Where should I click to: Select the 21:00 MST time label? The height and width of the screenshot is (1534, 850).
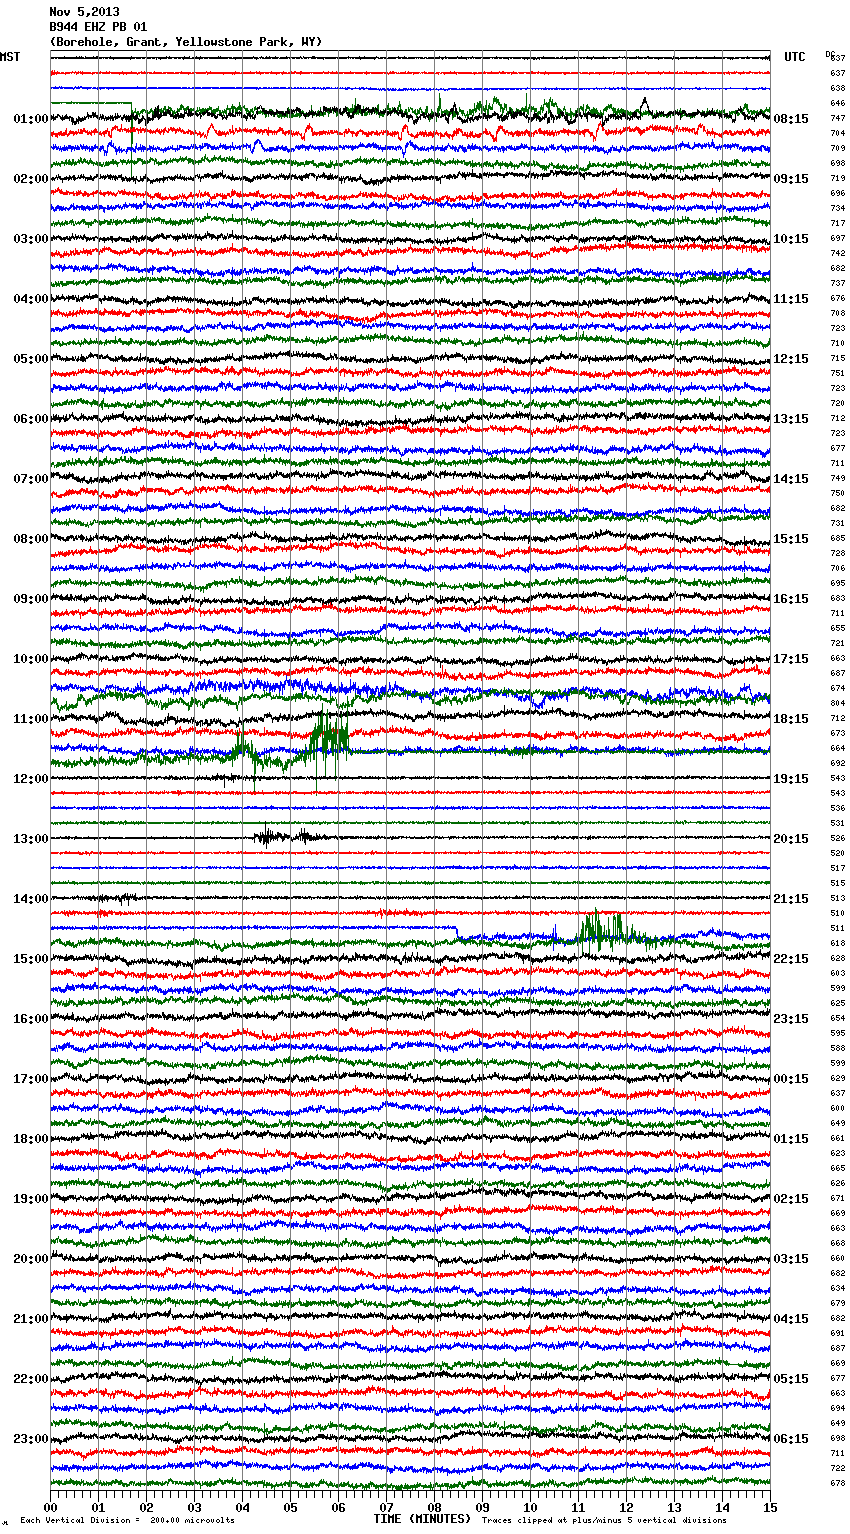[x=30, y=1319]
